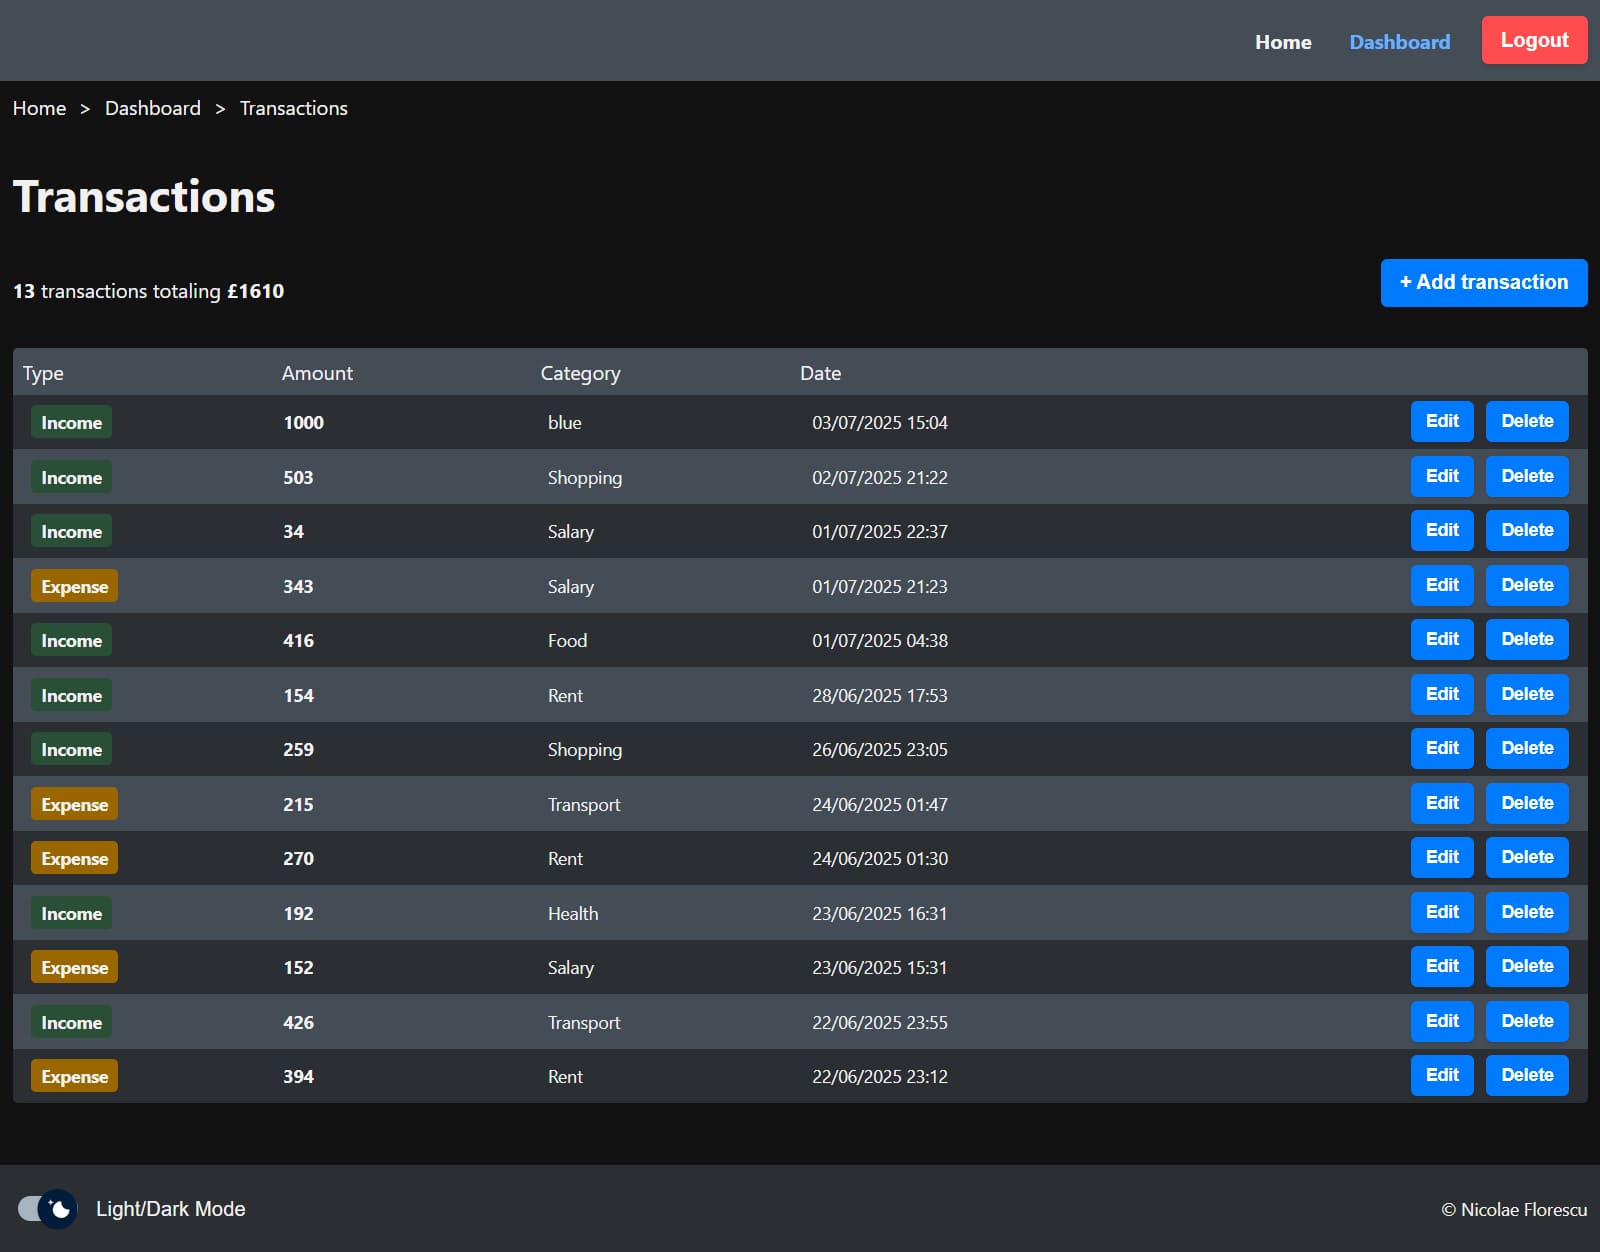Viewport: 1600px width, 1252px height.
Task: Click the Date column header
Action: coord(820,373)
